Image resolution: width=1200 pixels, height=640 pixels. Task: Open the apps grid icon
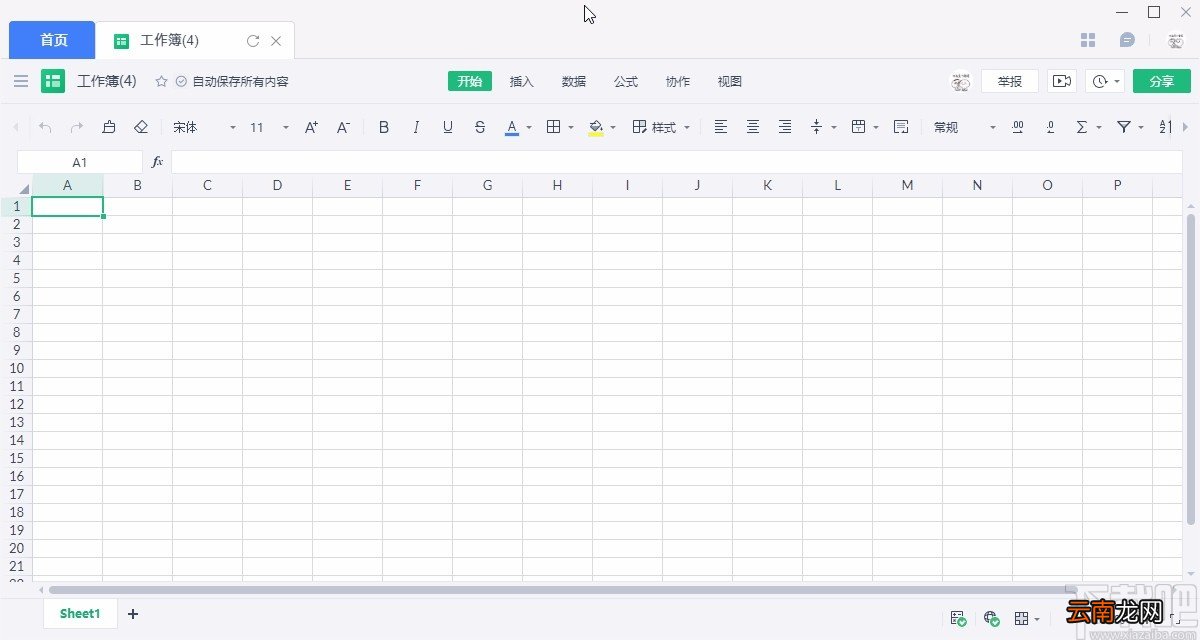point(1088,40)
